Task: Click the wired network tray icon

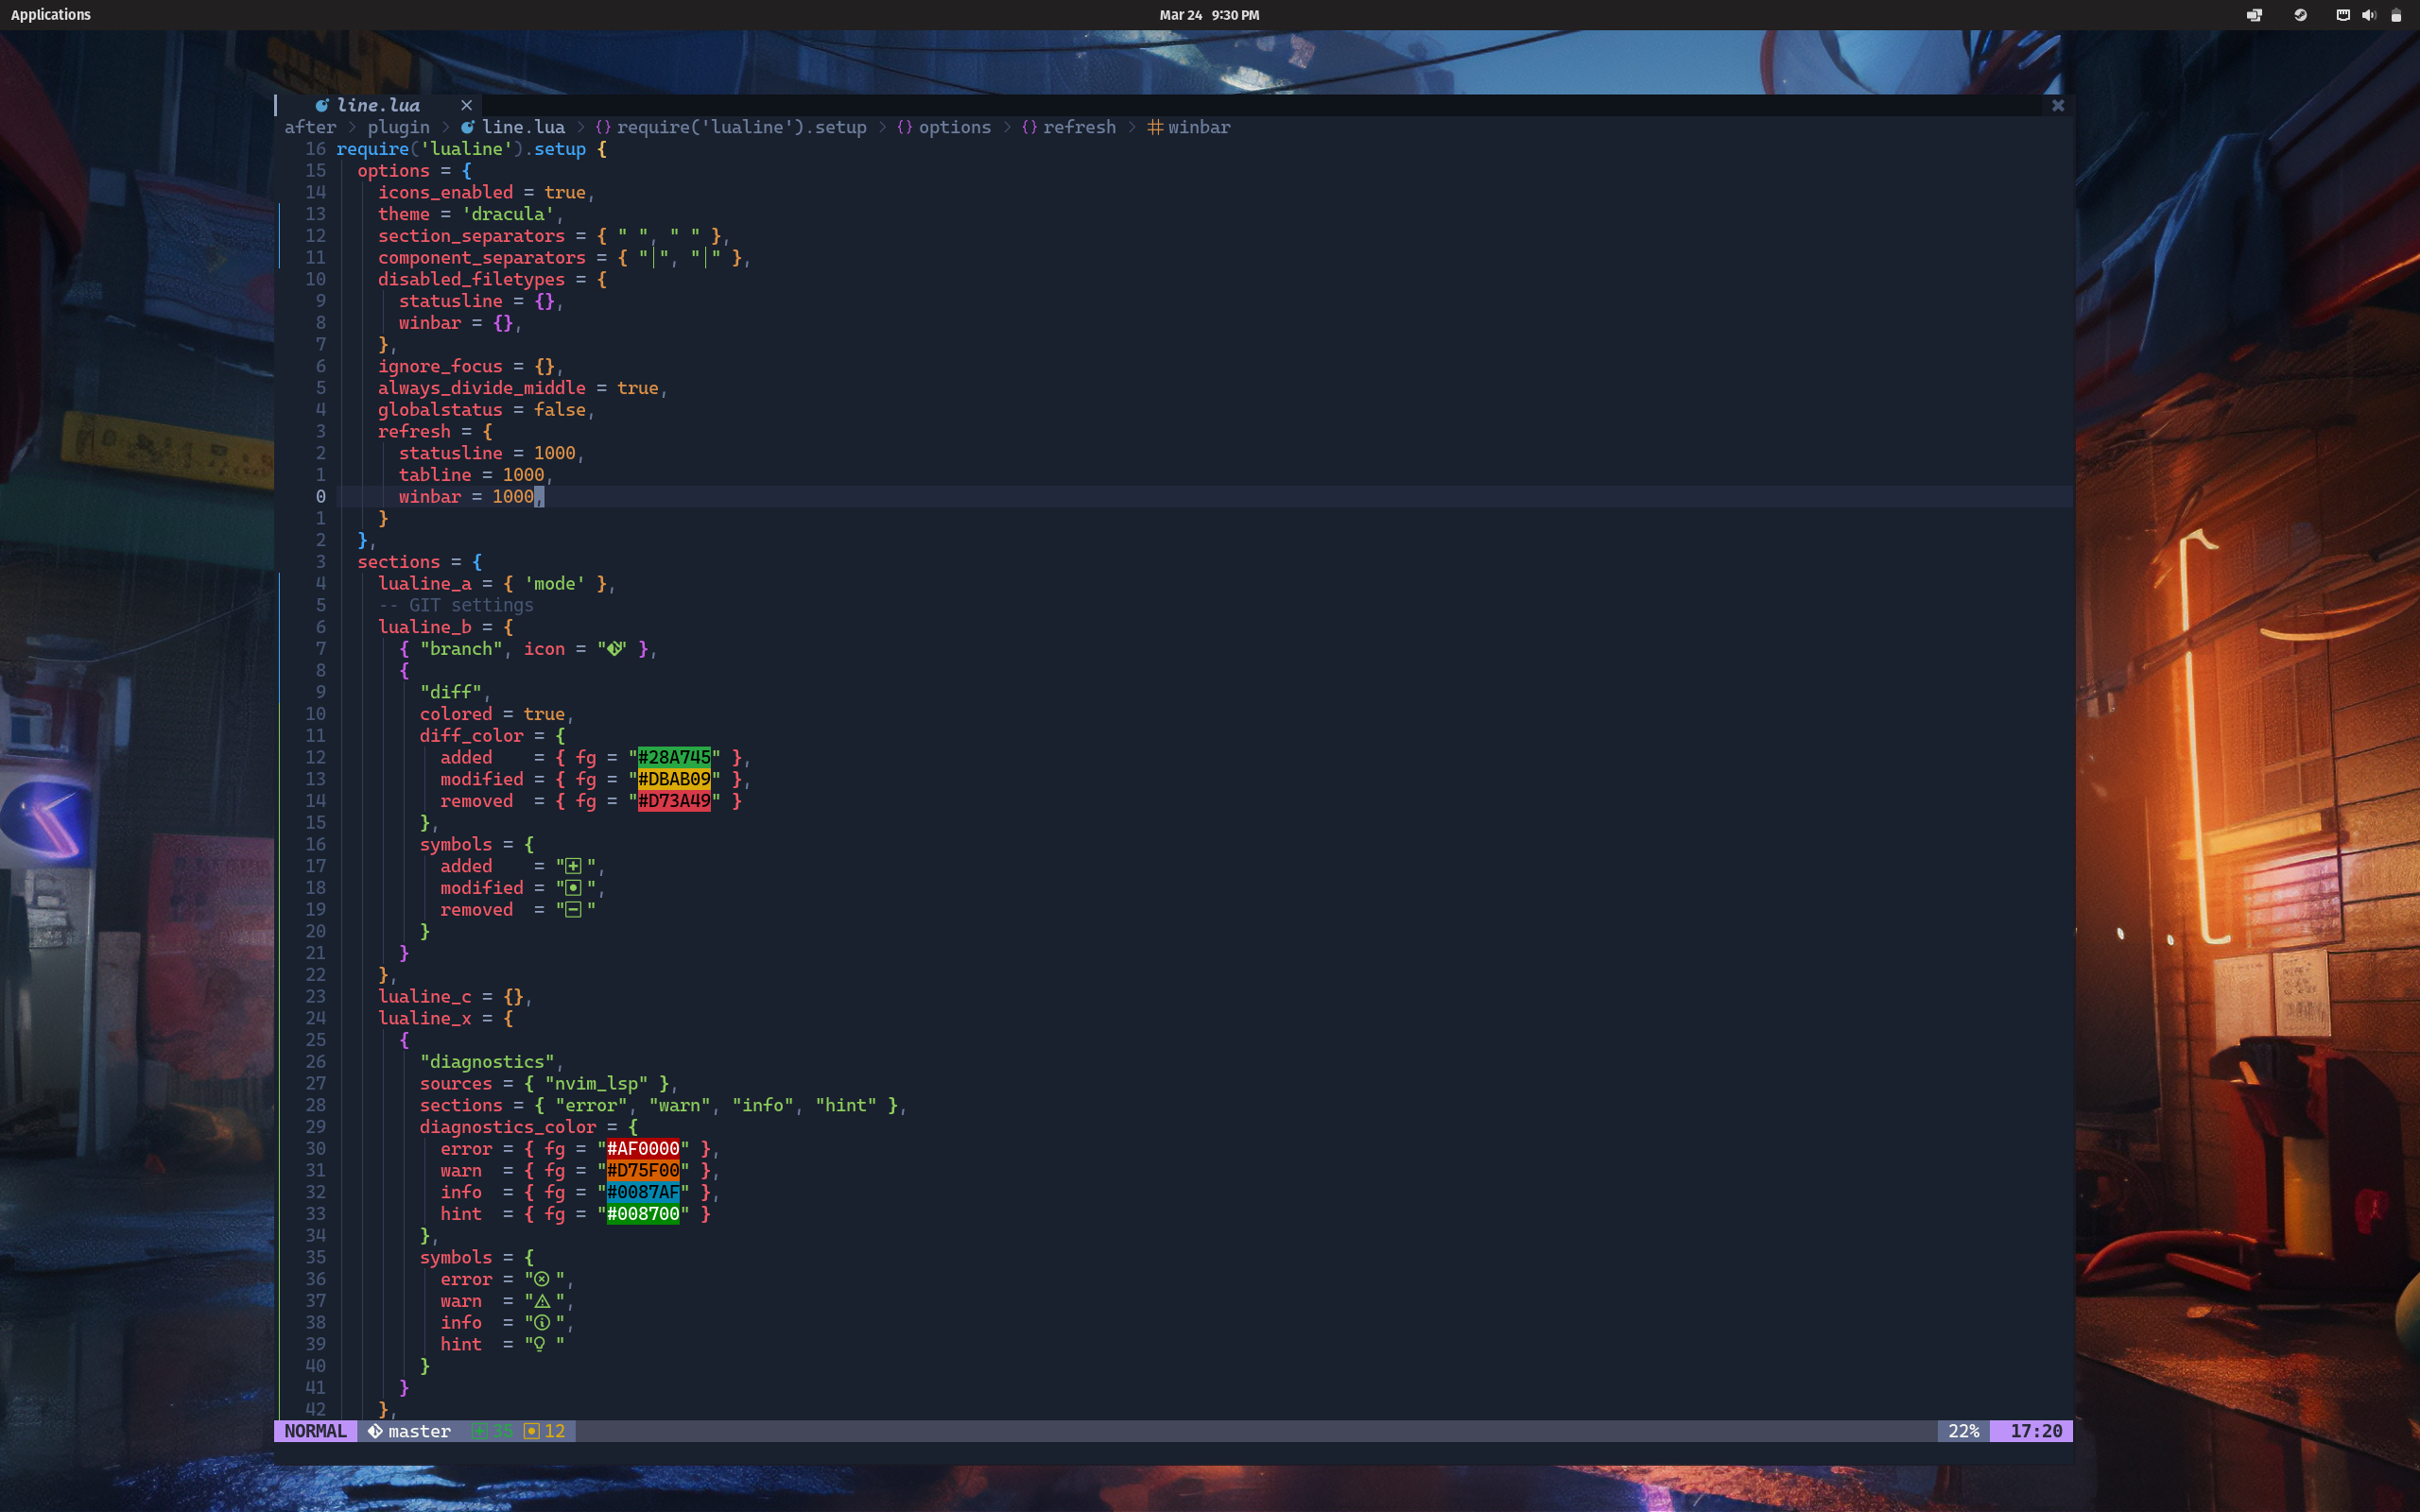Action: (x=2342, y=15)
